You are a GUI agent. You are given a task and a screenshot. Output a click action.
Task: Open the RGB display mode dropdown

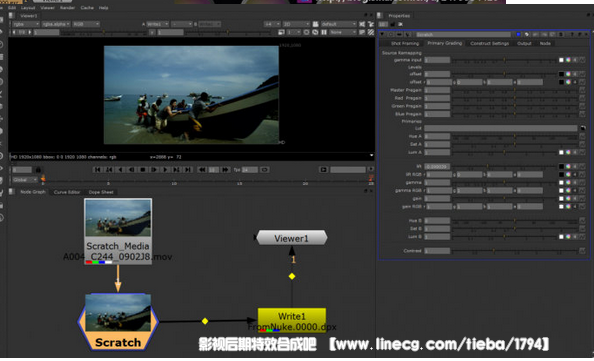[x=86, y=24]
